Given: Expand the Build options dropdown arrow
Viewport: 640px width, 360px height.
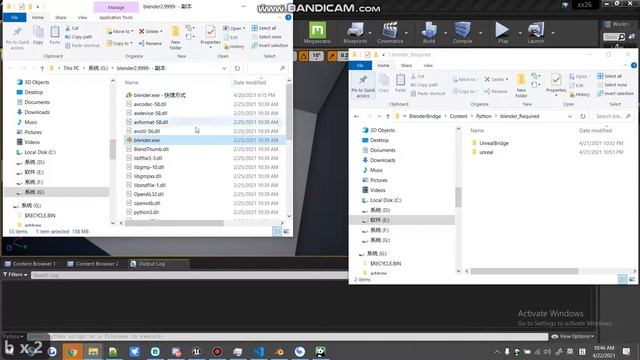Looking at the screenshot, I should pos(445,33).
